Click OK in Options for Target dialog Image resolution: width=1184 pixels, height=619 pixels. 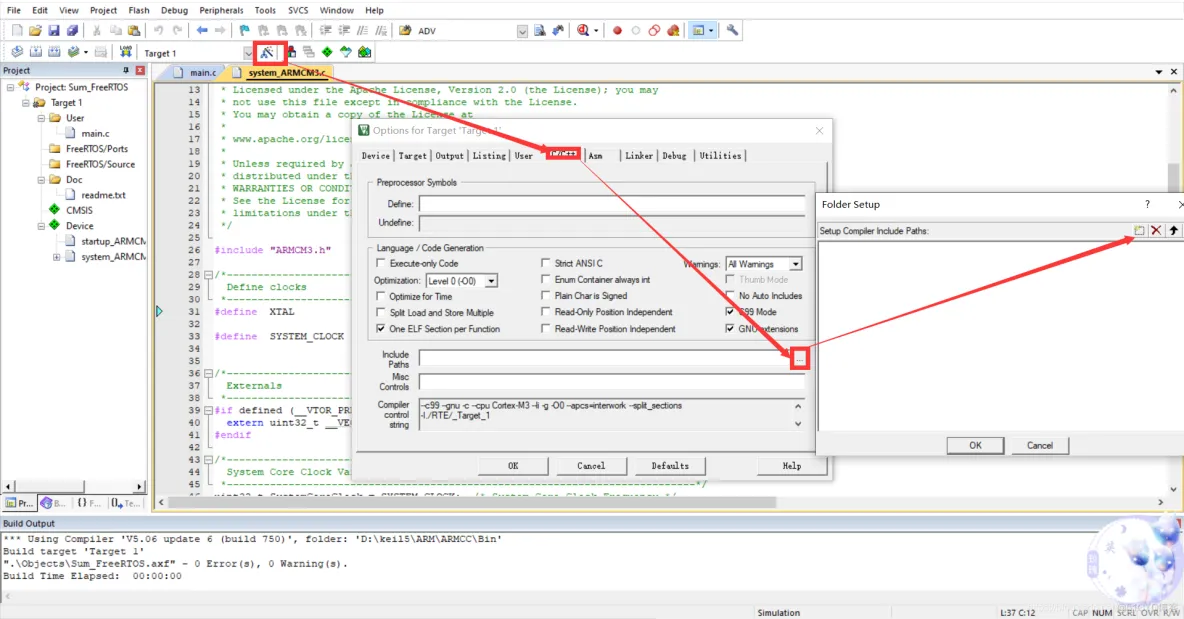tap(513, 466)
